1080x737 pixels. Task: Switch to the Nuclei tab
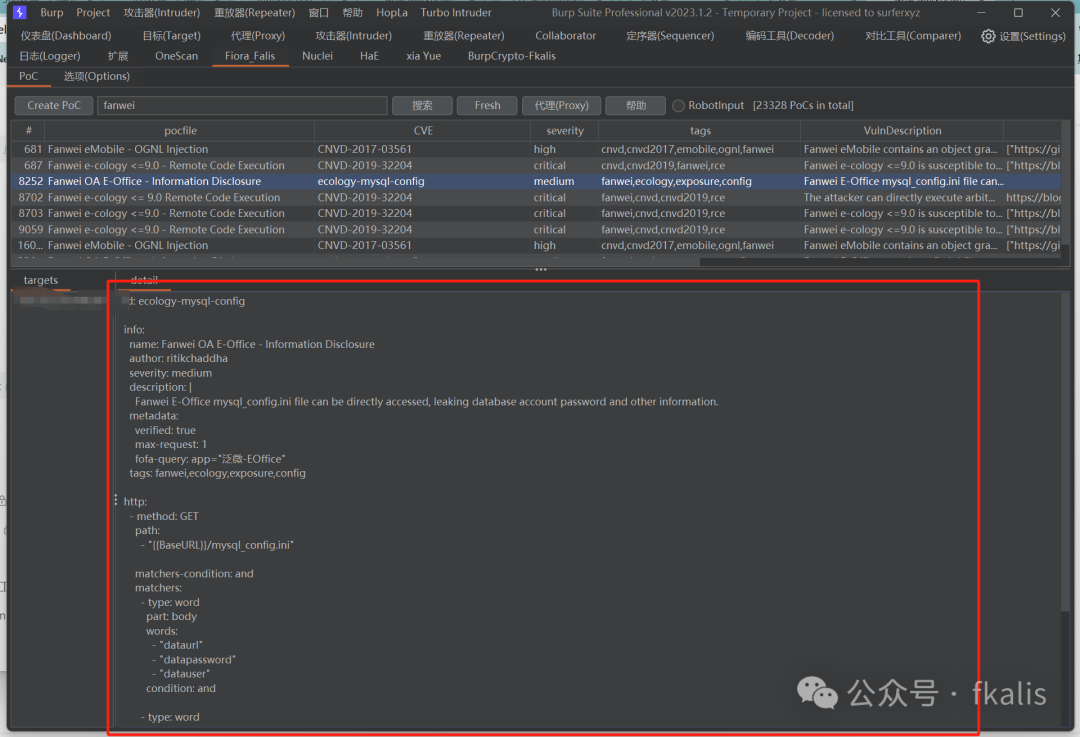(317, 56)
